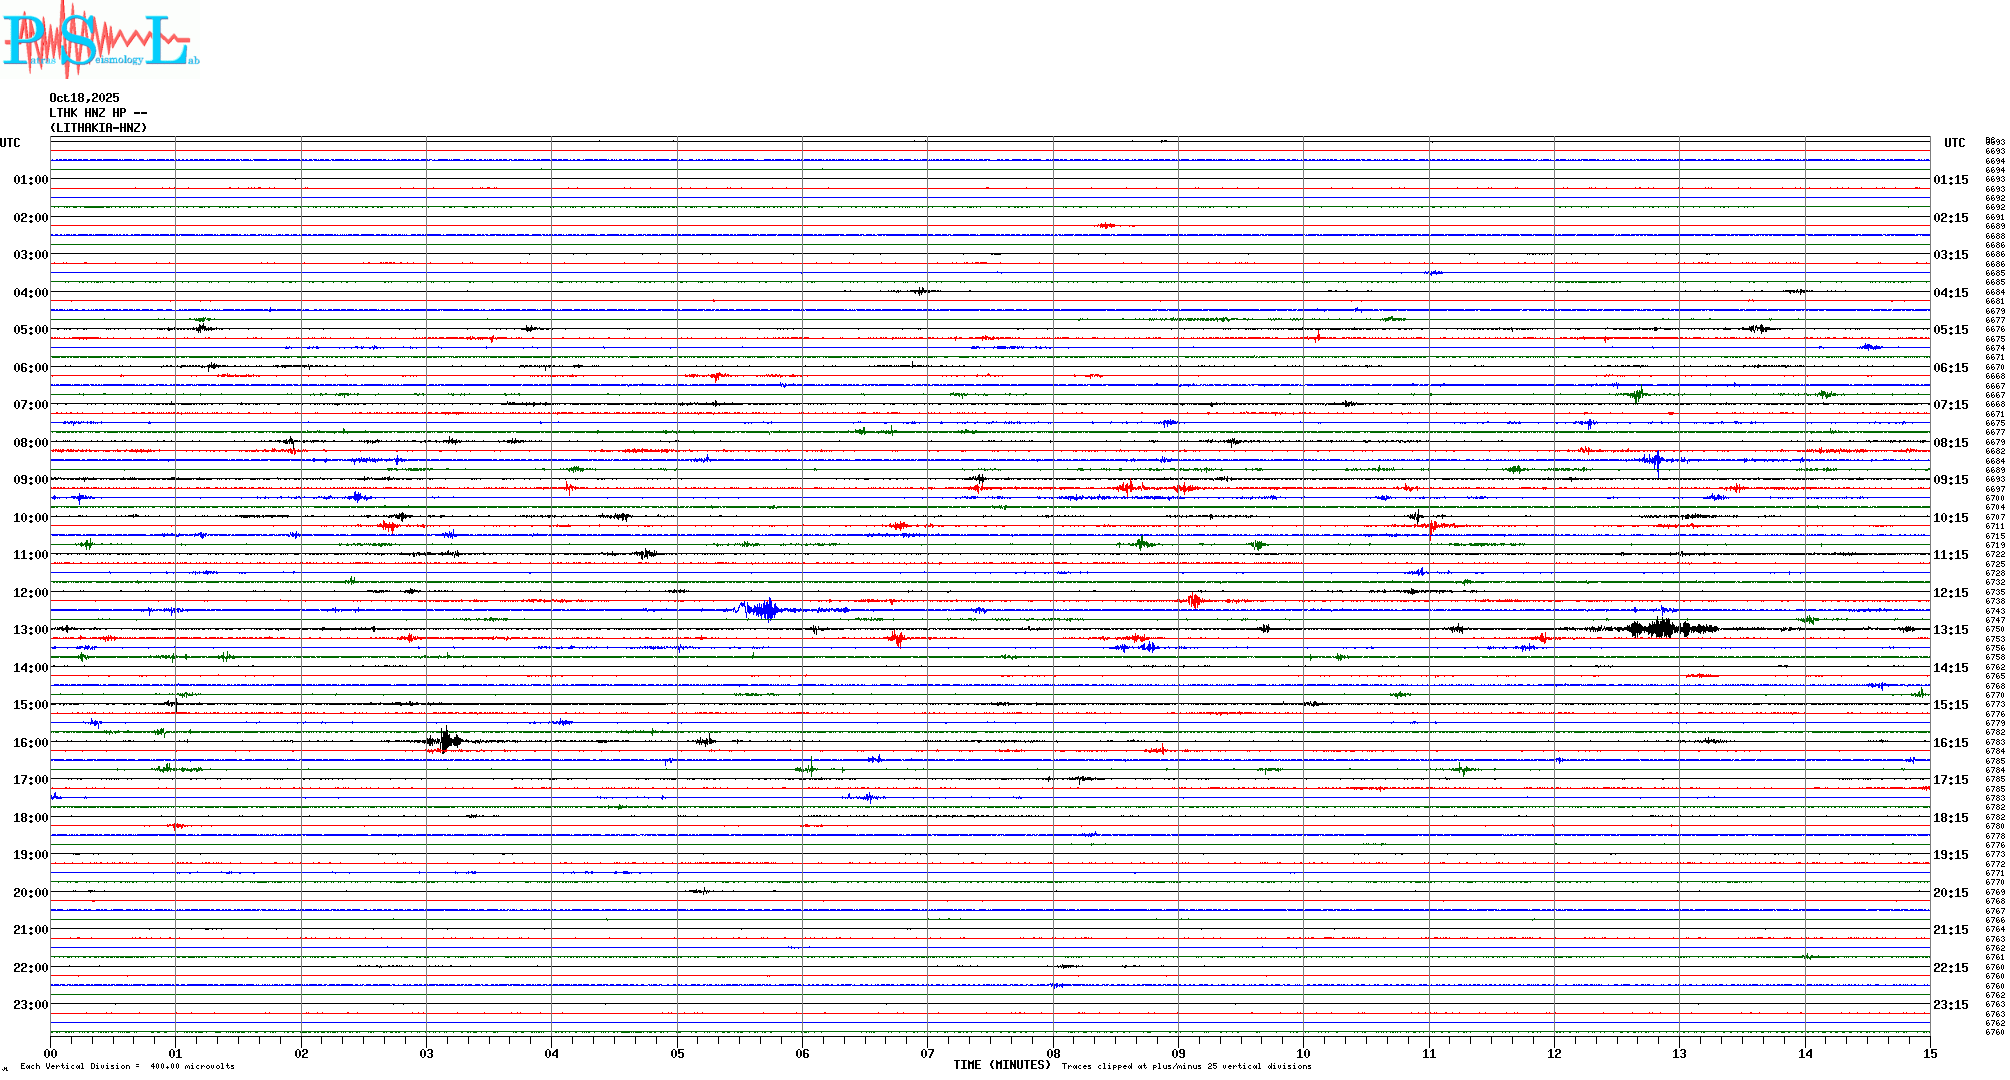
Task: Click the right UTC axis label
Action: [x=1954, y=143]
